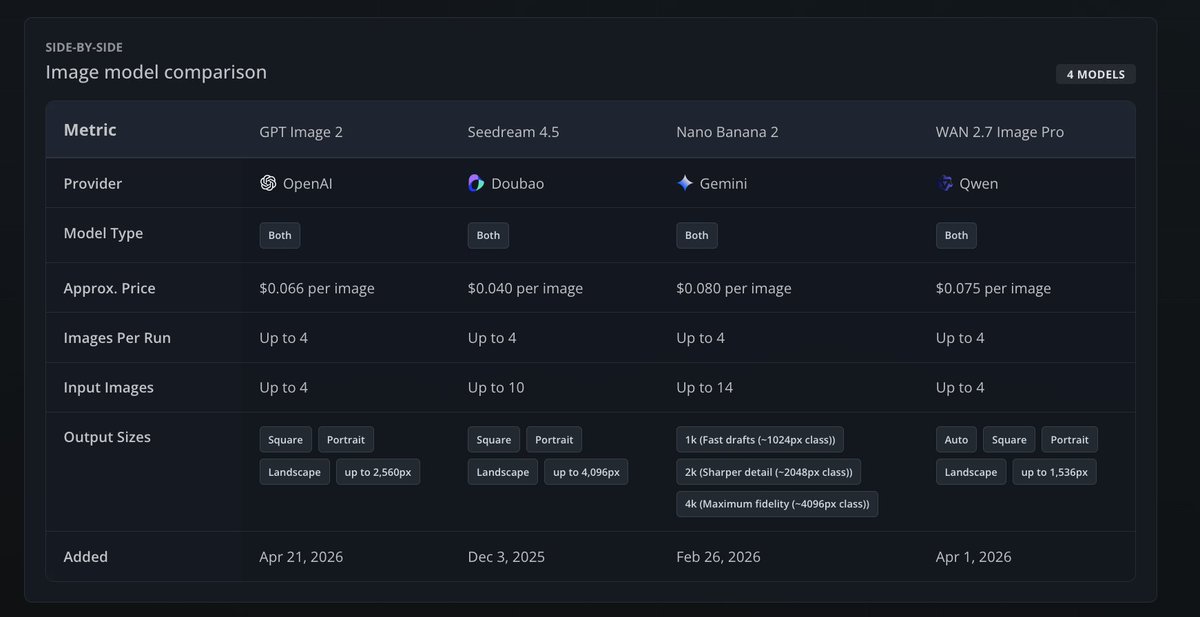Click the Images Per Run row label

click(x=117, y=338)
